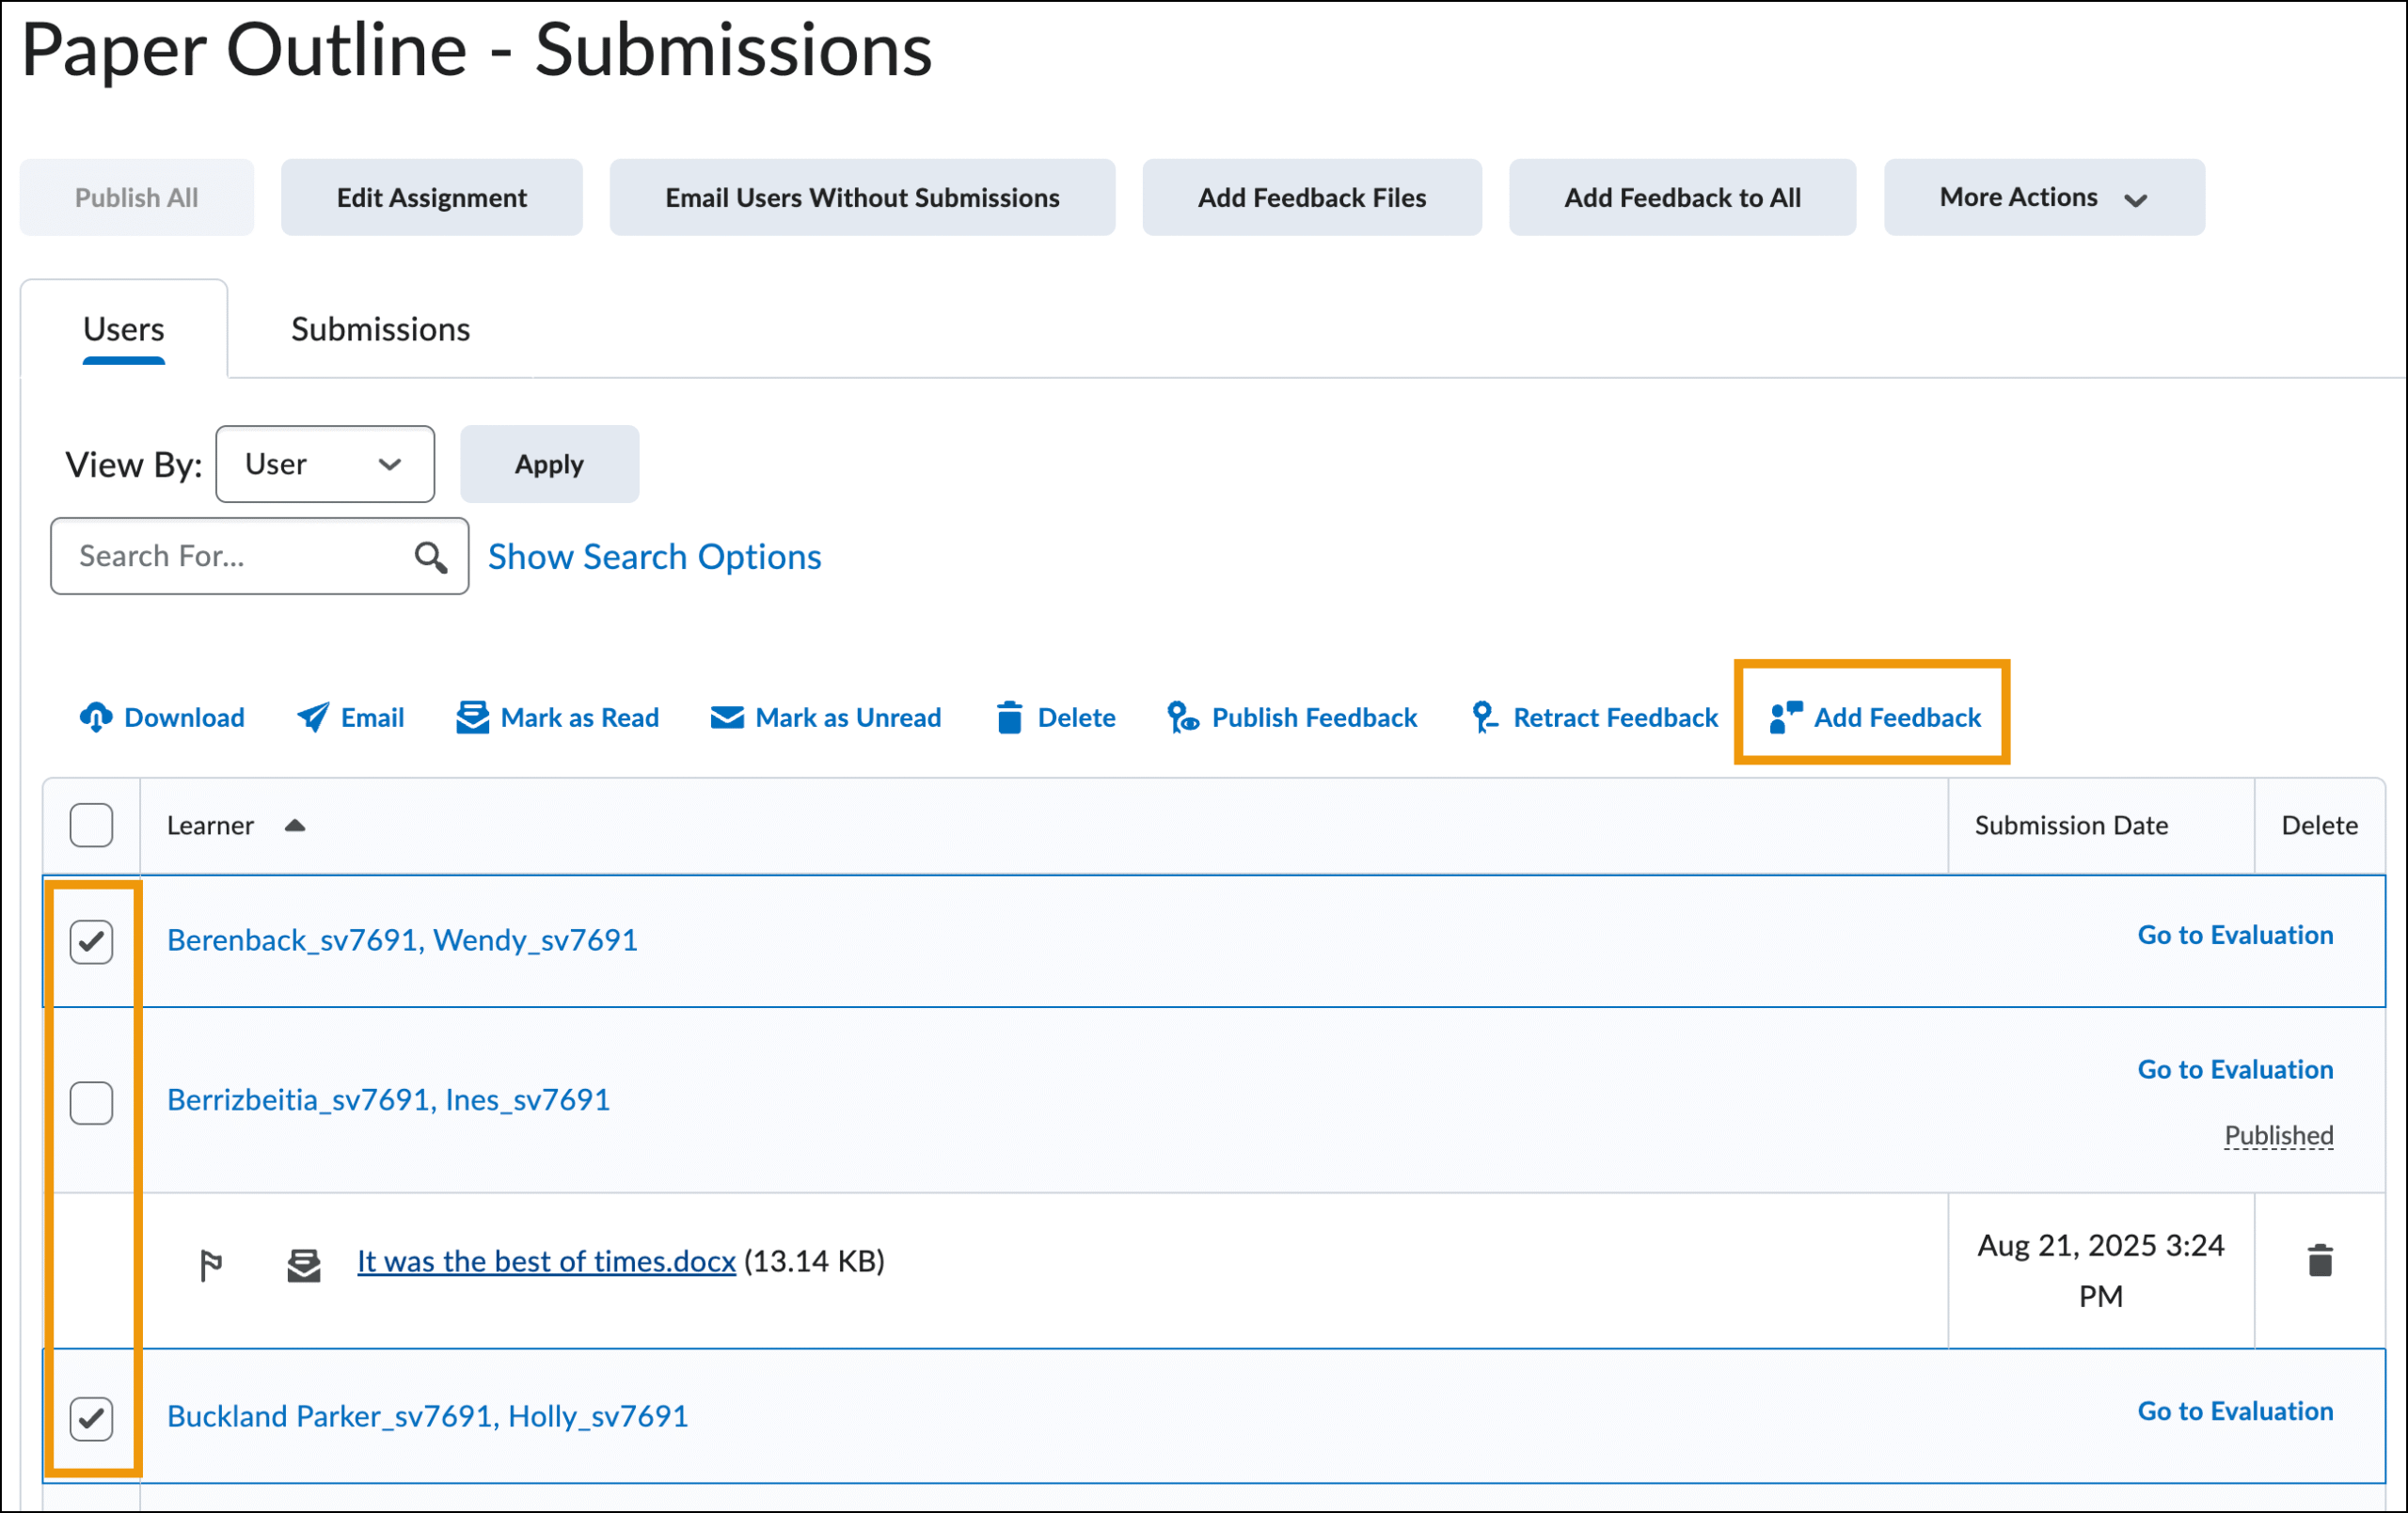Delete submission using the row trash icon

pos(2320,1261)
